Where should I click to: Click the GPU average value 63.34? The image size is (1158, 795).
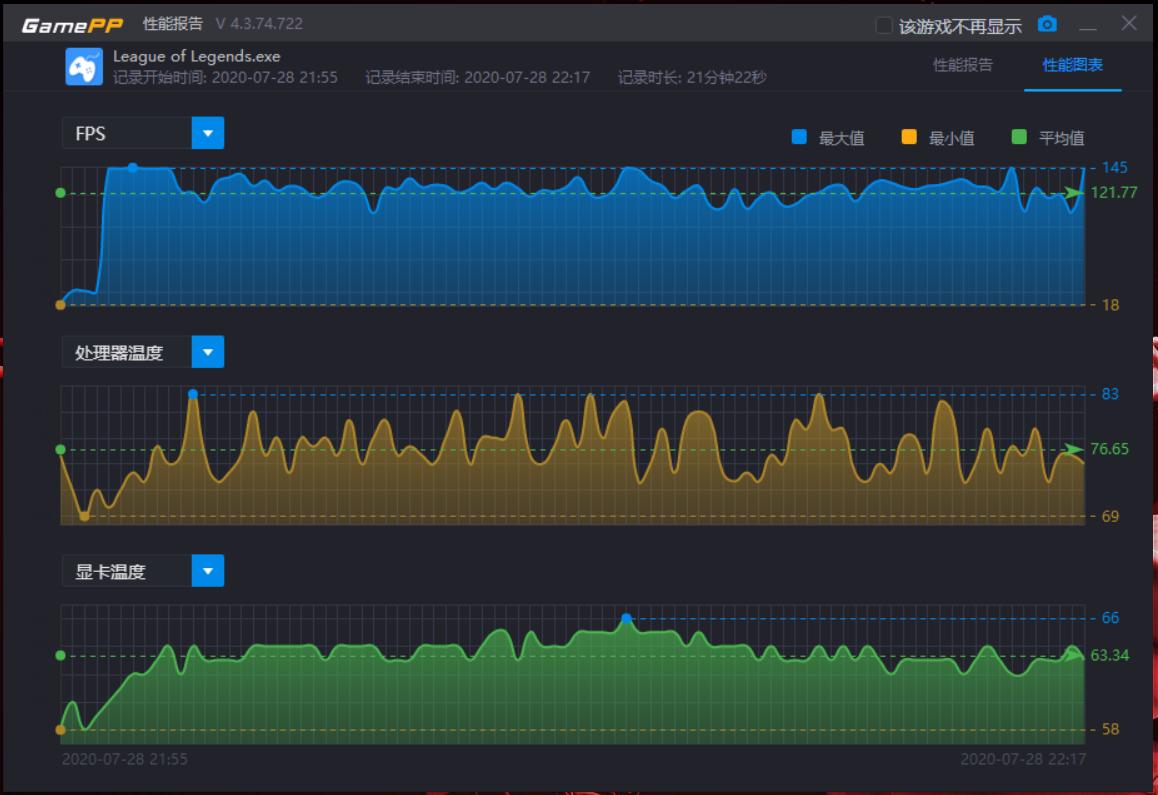pos(1109,655)
